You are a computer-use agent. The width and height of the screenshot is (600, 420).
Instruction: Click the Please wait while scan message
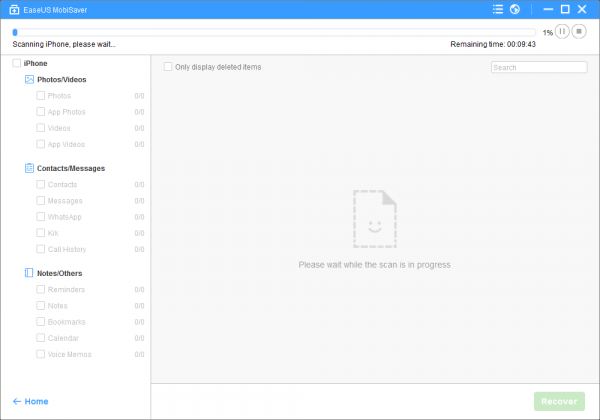click(374, 265)
